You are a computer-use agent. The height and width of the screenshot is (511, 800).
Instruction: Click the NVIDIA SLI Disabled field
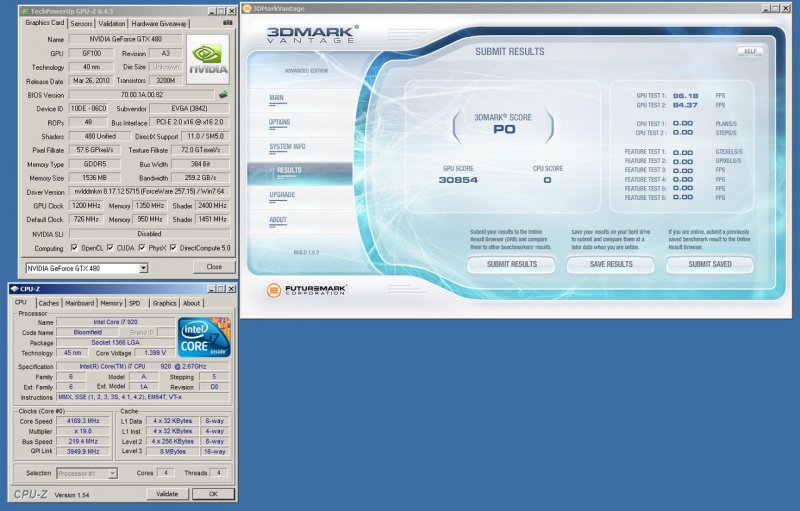[x=149, y=234]
